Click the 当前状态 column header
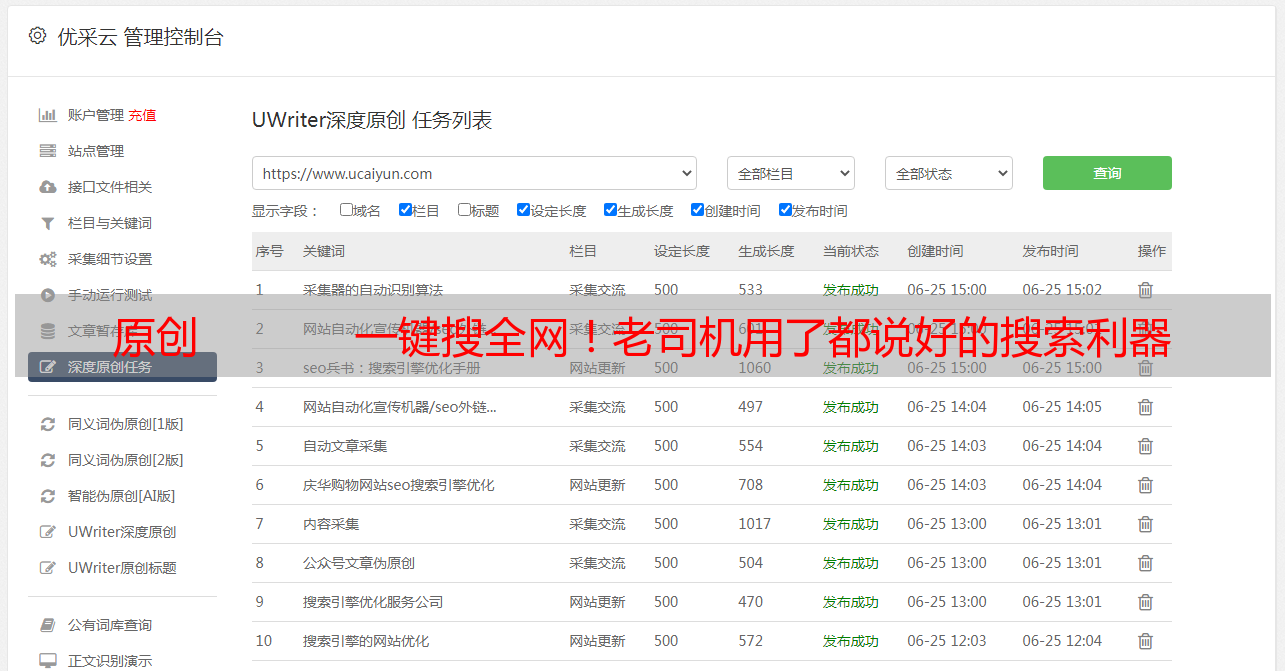This screenshot has width=1285, height=671. pyautogui.click(x=851, y=251)
